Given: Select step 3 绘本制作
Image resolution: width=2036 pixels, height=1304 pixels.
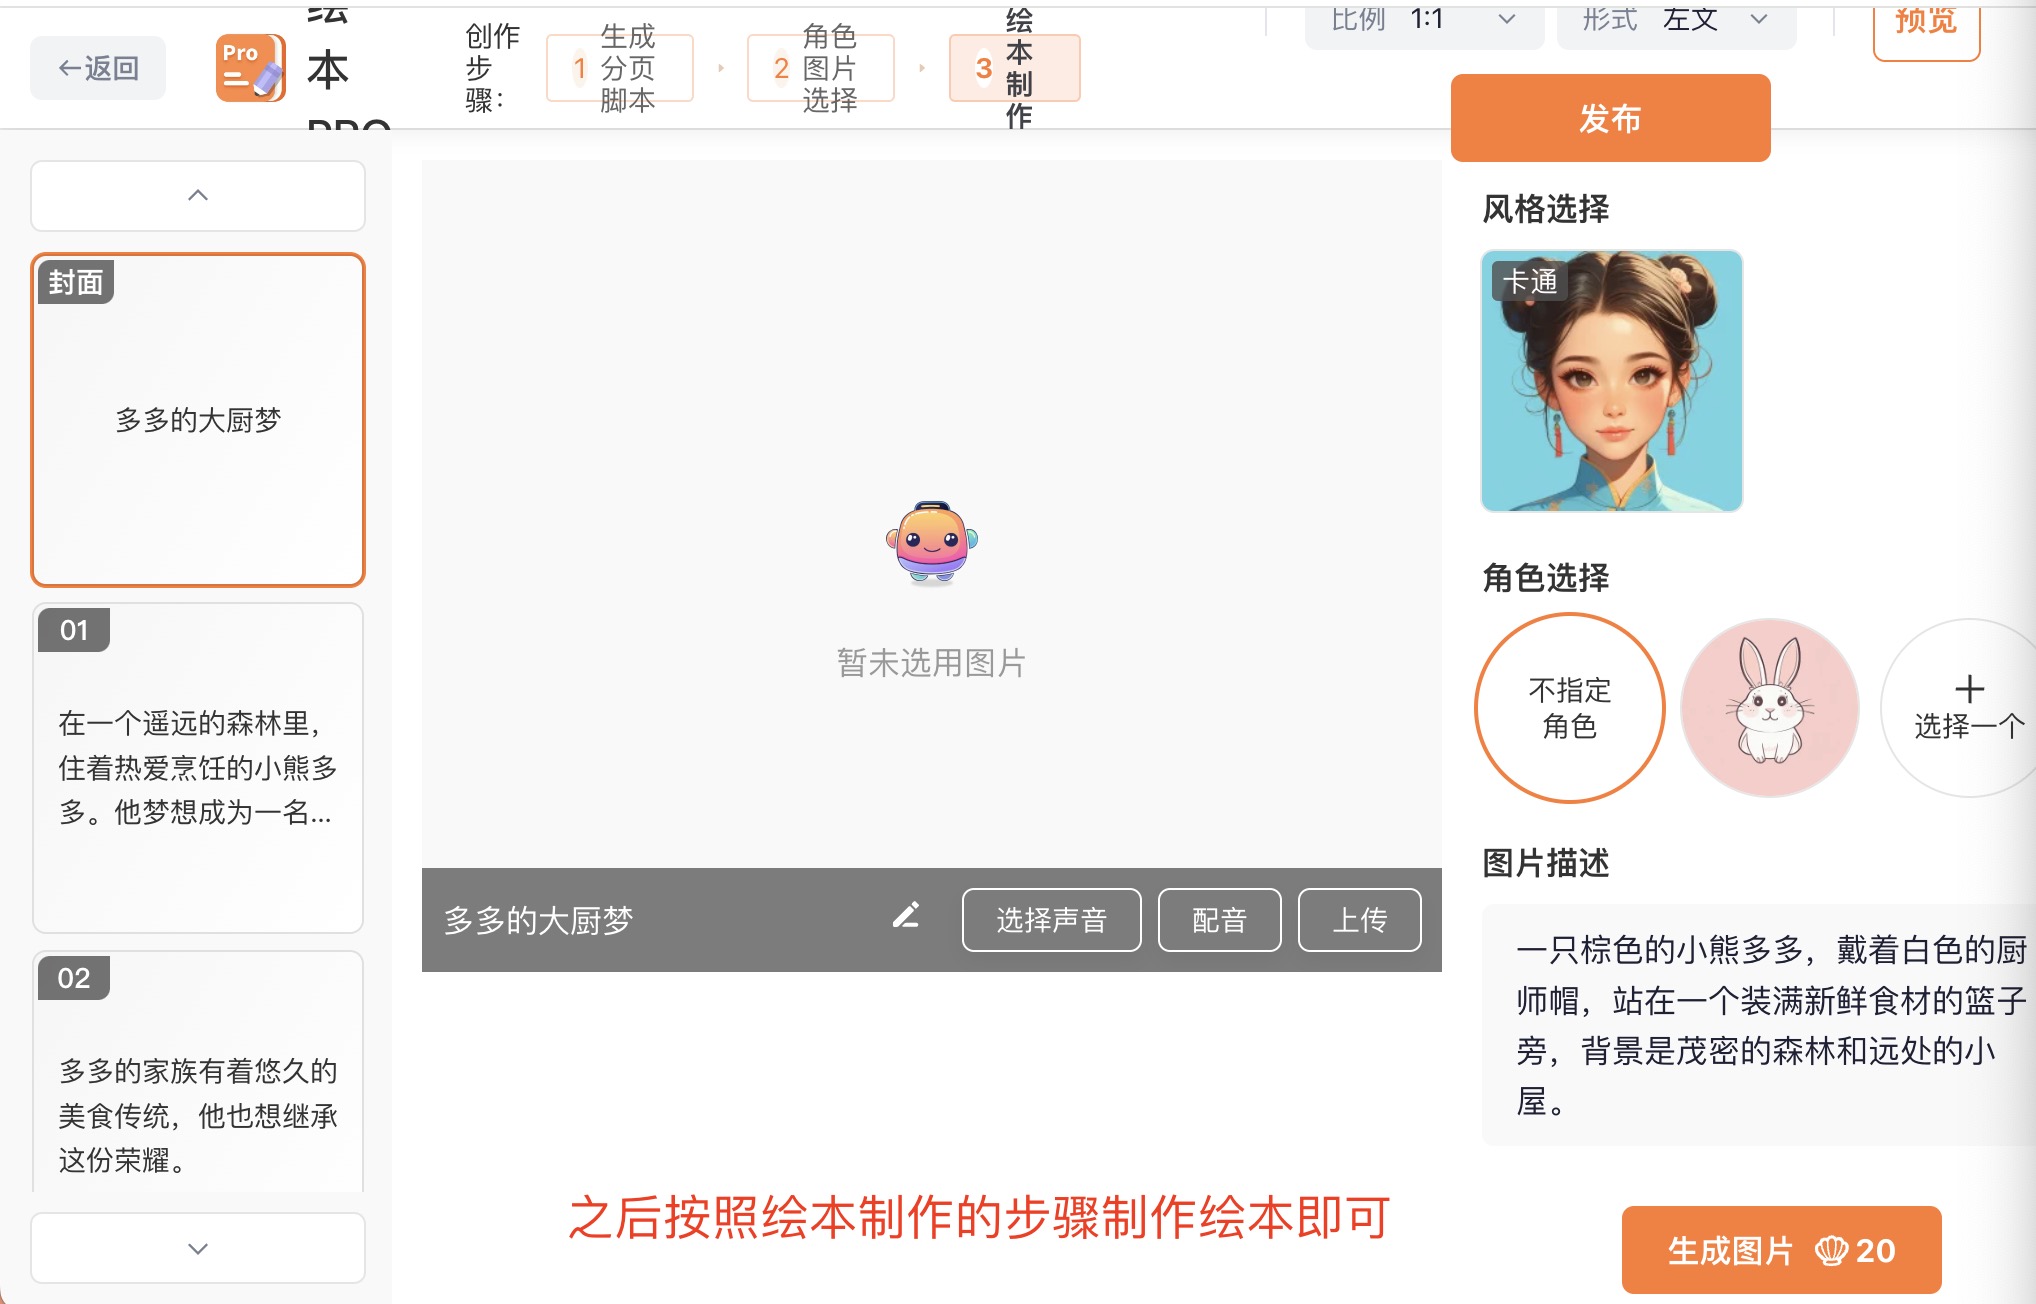Looking at the screenshot, I should click(1014, 68).
